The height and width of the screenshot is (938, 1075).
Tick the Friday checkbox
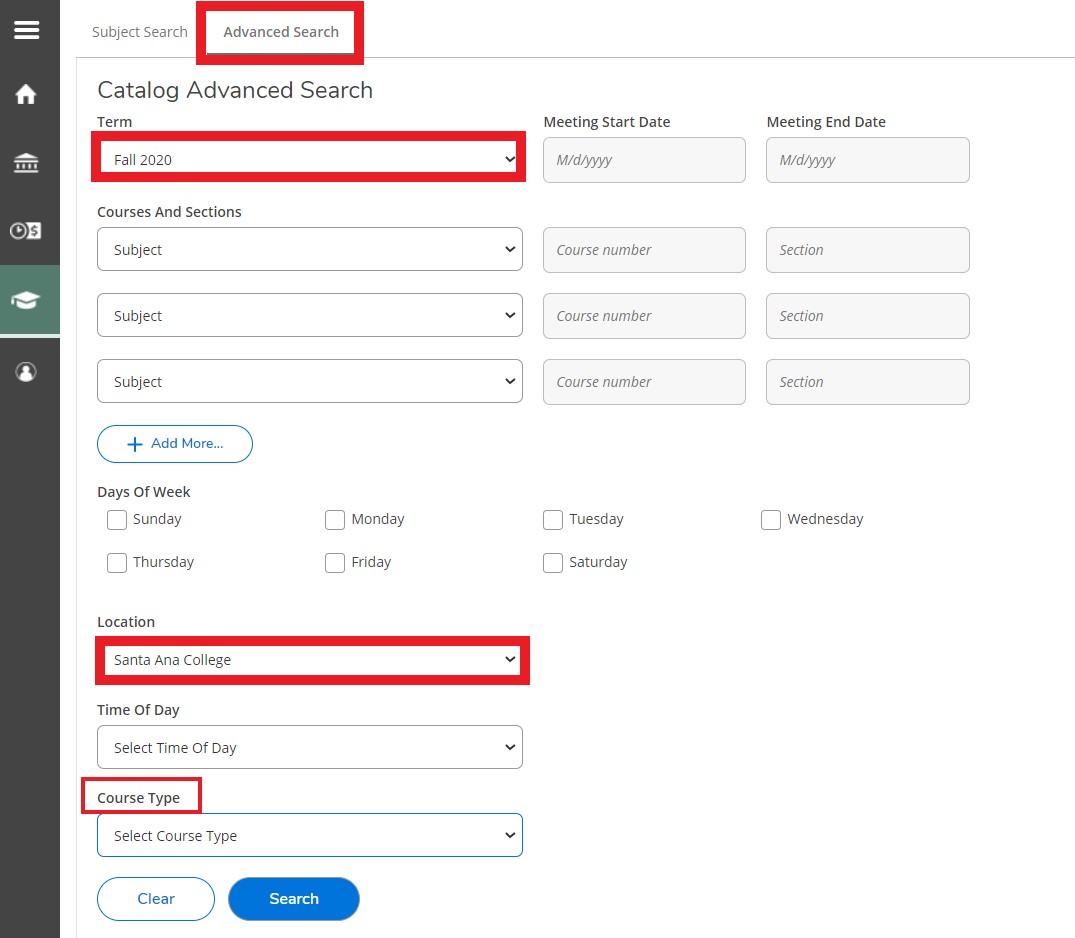[335, 563]
